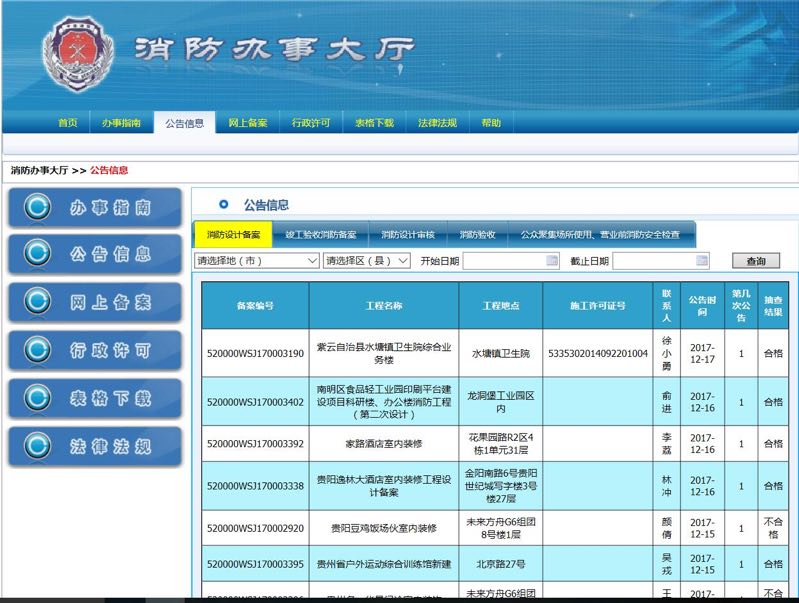Click the 办事指南 sidebar button
Image resolution: width=799 pixels, height=603 pixels.
(x=95, y=207)
